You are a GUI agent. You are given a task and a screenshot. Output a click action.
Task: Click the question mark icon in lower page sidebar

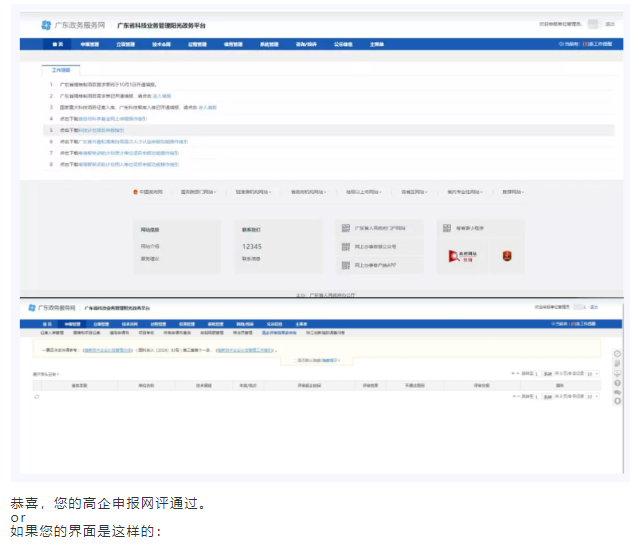(617, 383)
